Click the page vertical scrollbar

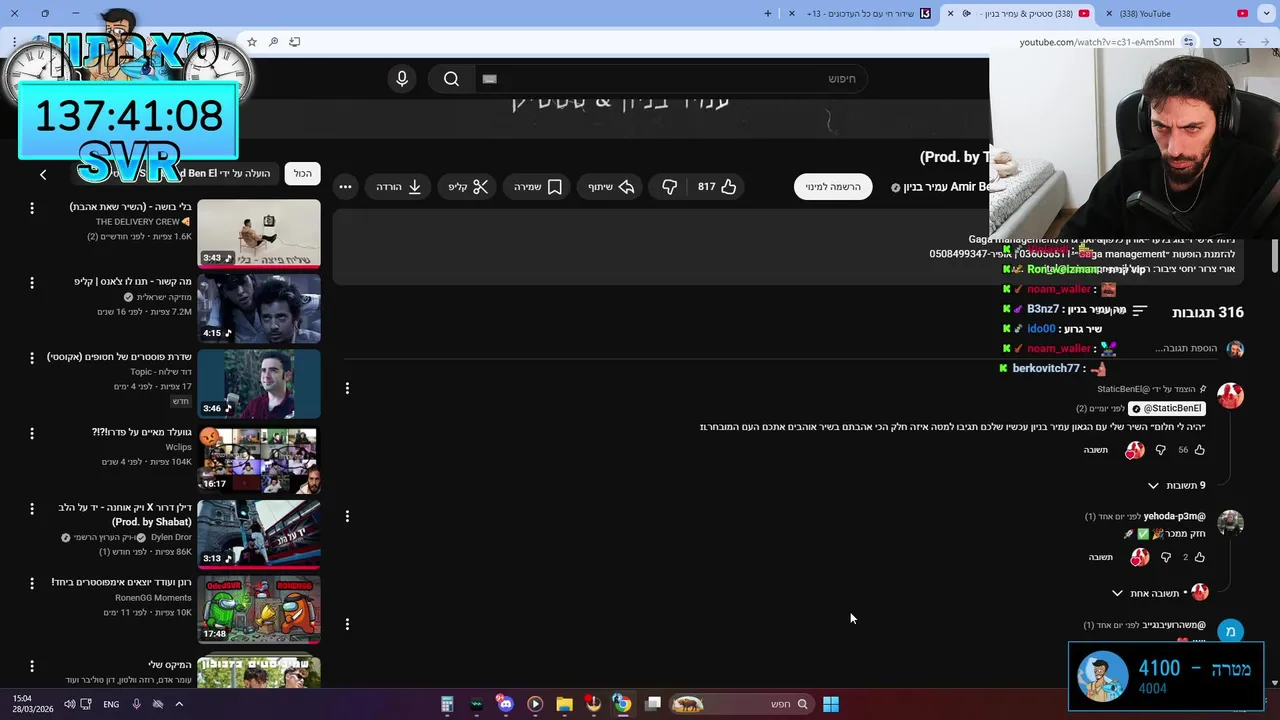click(1274, 254)
